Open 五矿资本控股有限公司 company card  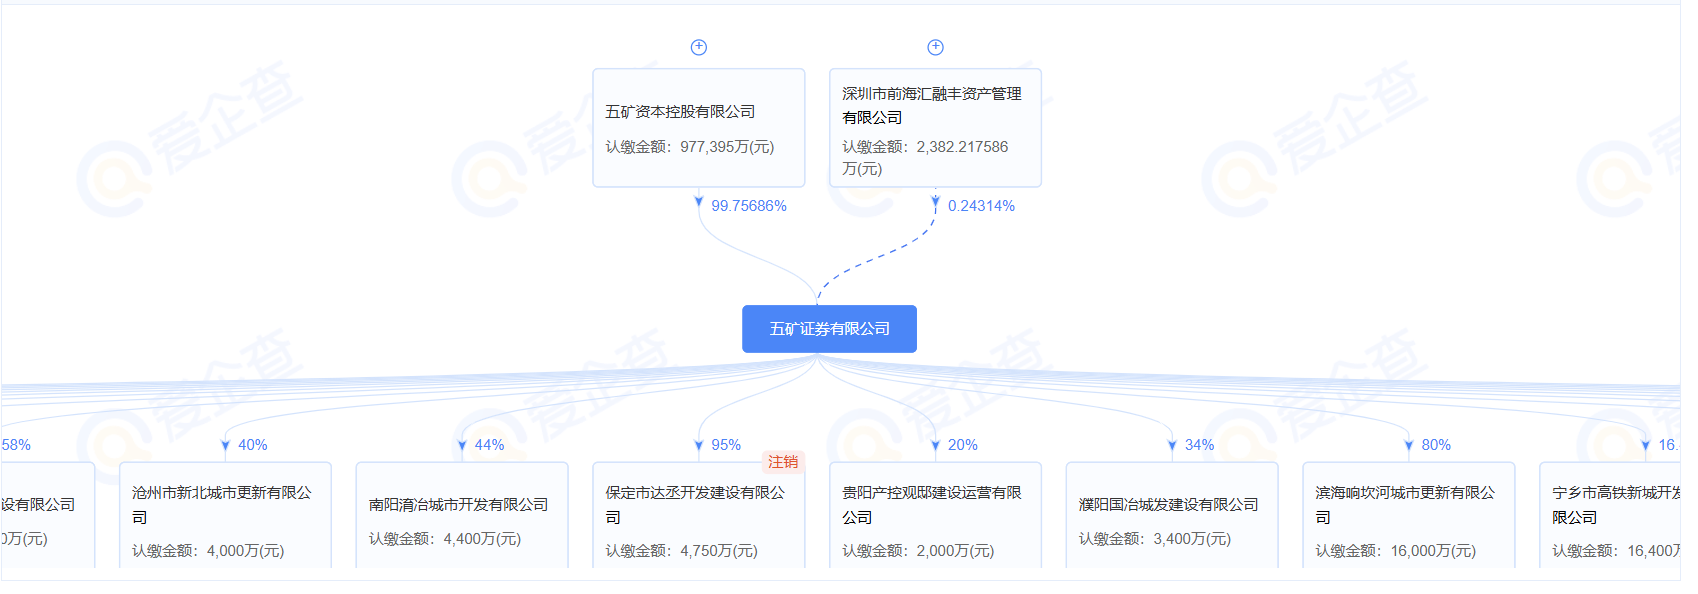click(699, 128)
